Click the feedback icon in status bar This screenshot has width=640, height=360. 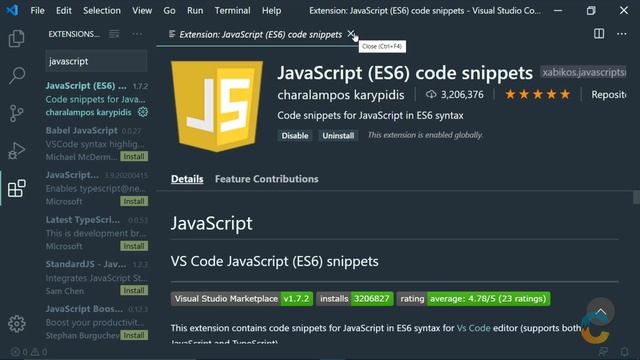603,351
